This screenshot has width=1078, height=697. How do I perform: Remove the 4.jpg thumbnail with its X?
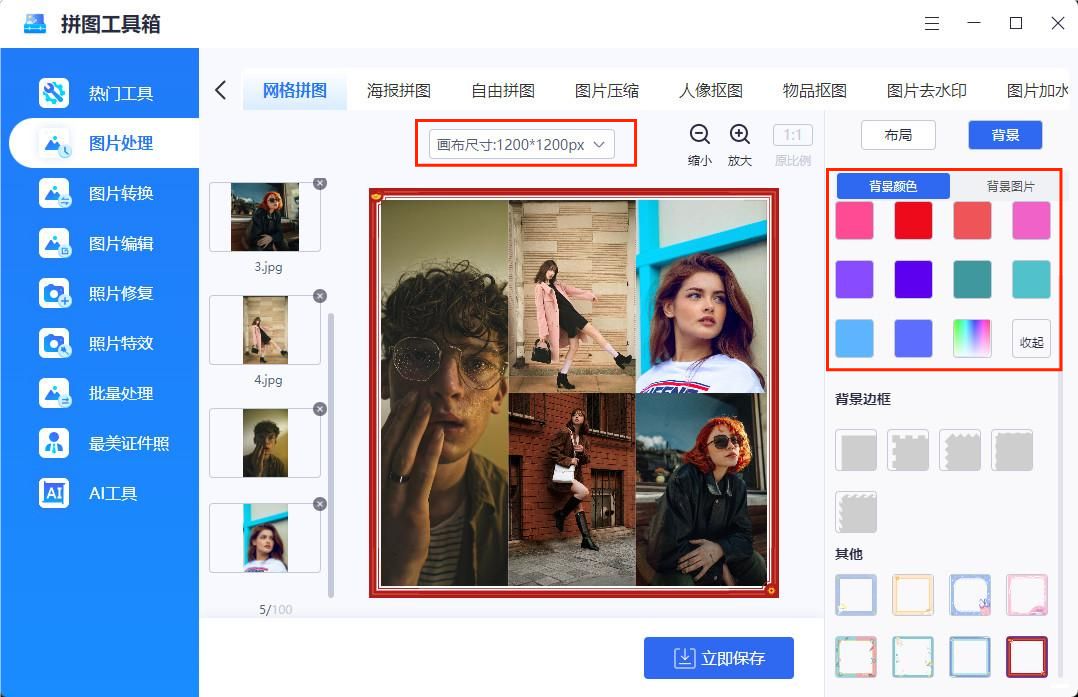320,296
